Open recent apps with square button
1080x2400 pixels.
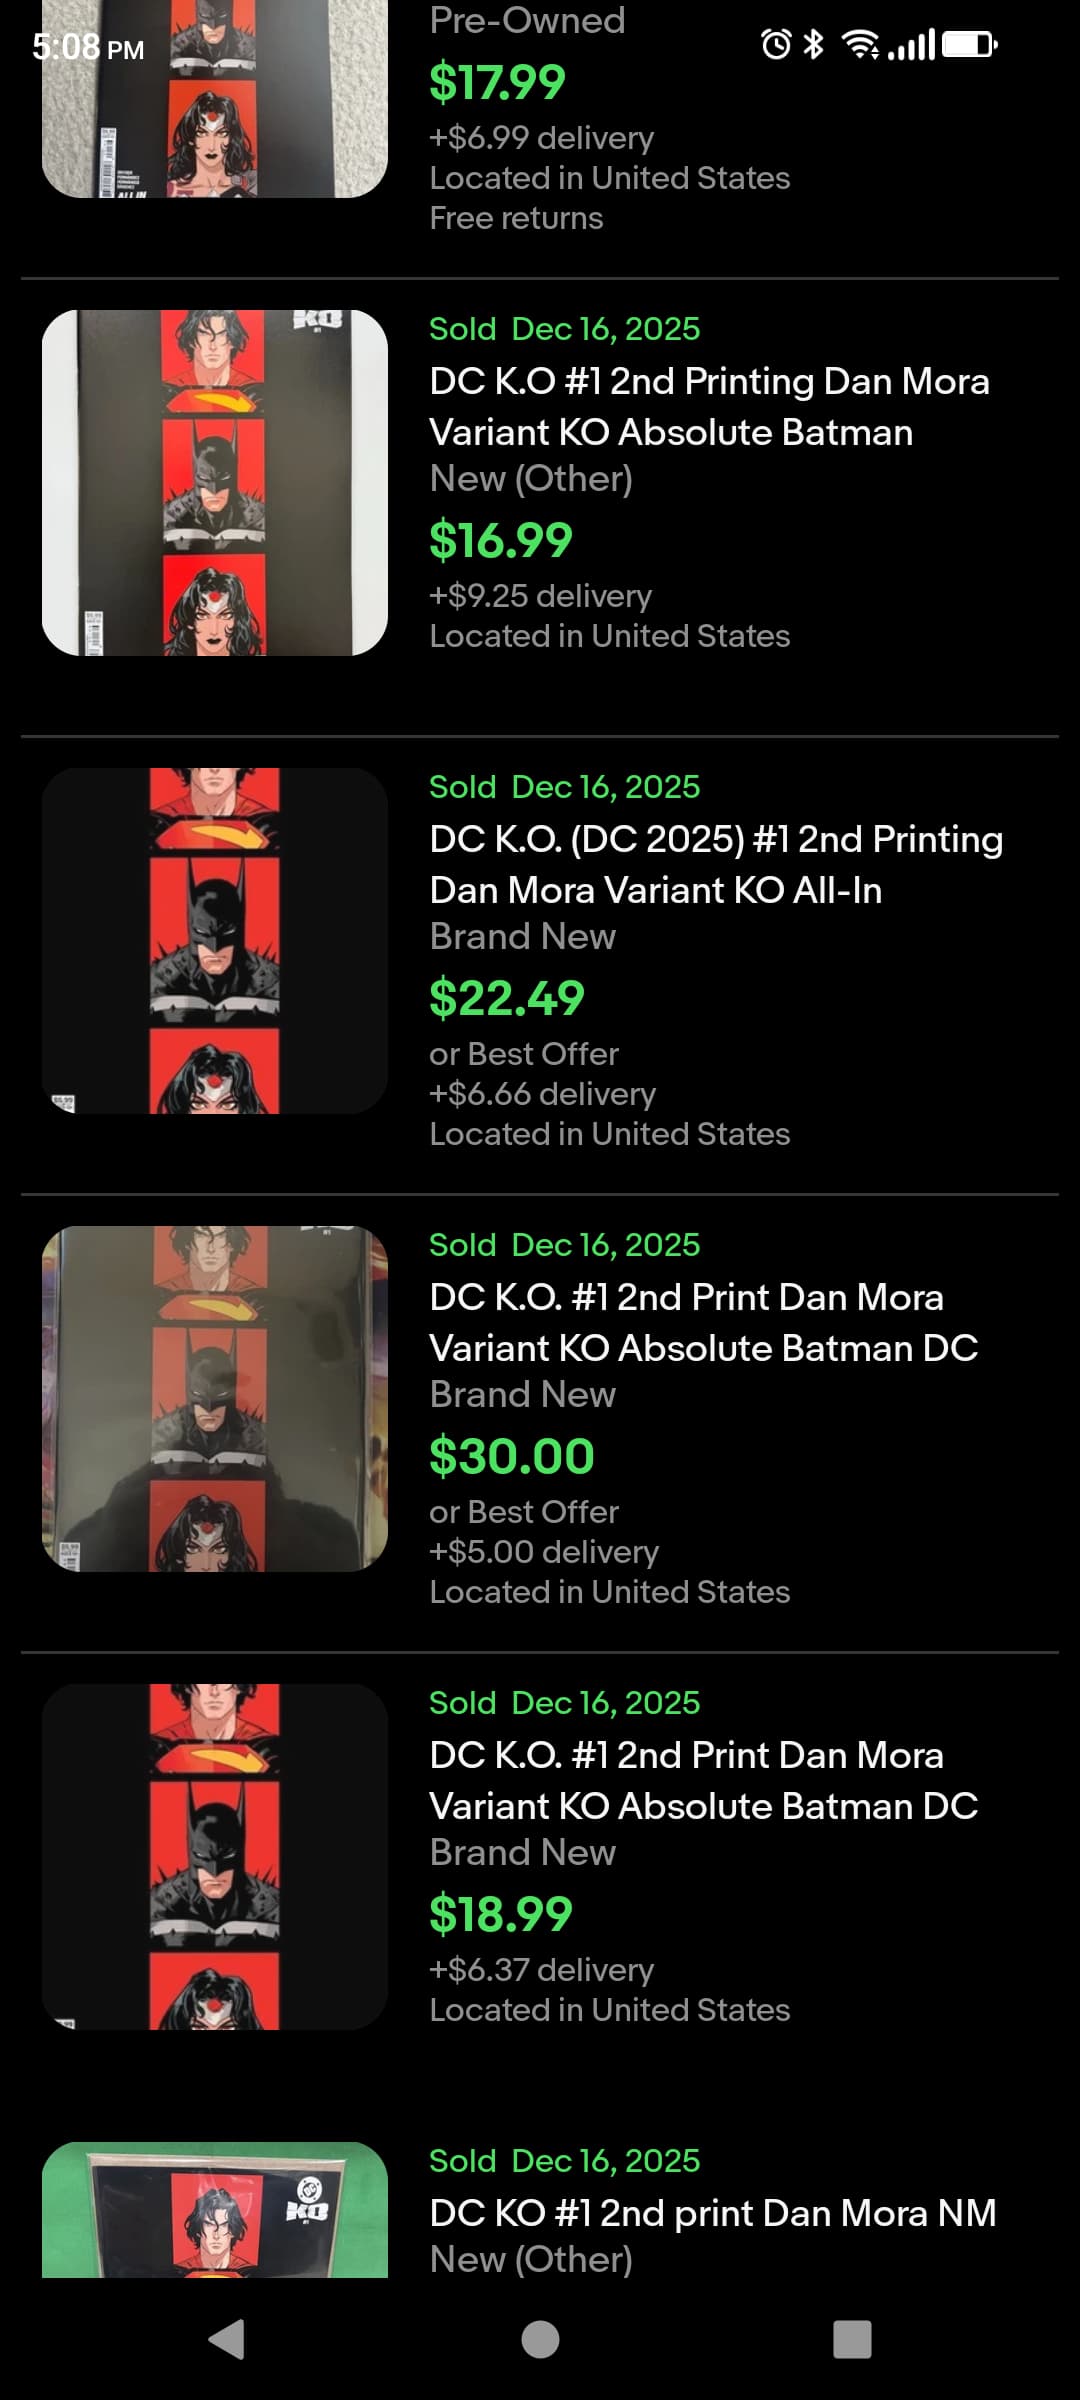[852, 2339]
